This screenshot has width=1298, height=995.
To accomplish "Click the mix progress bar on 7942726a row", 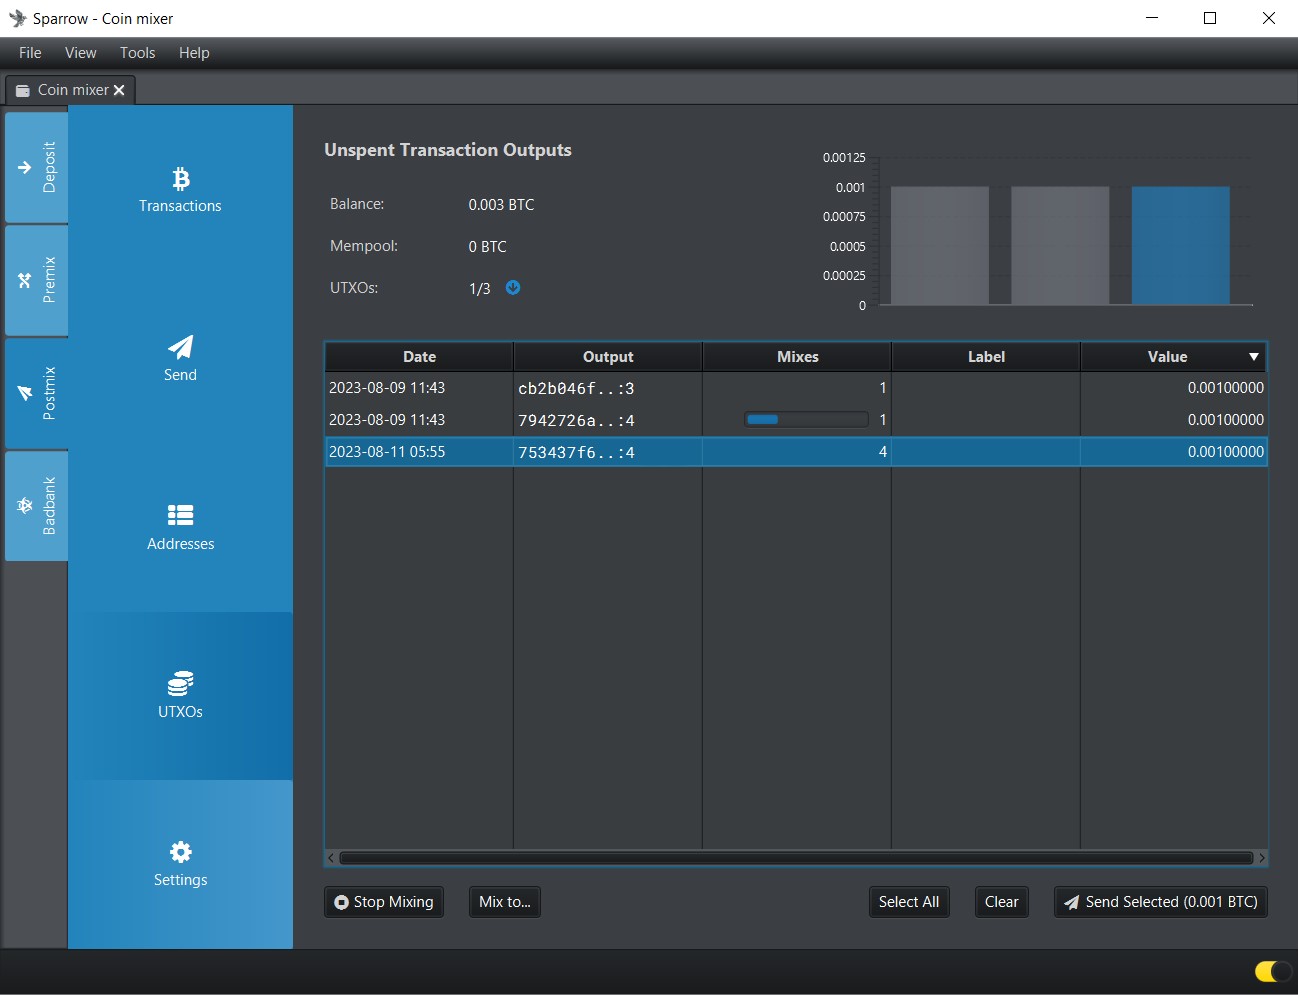I will [805, 420].
